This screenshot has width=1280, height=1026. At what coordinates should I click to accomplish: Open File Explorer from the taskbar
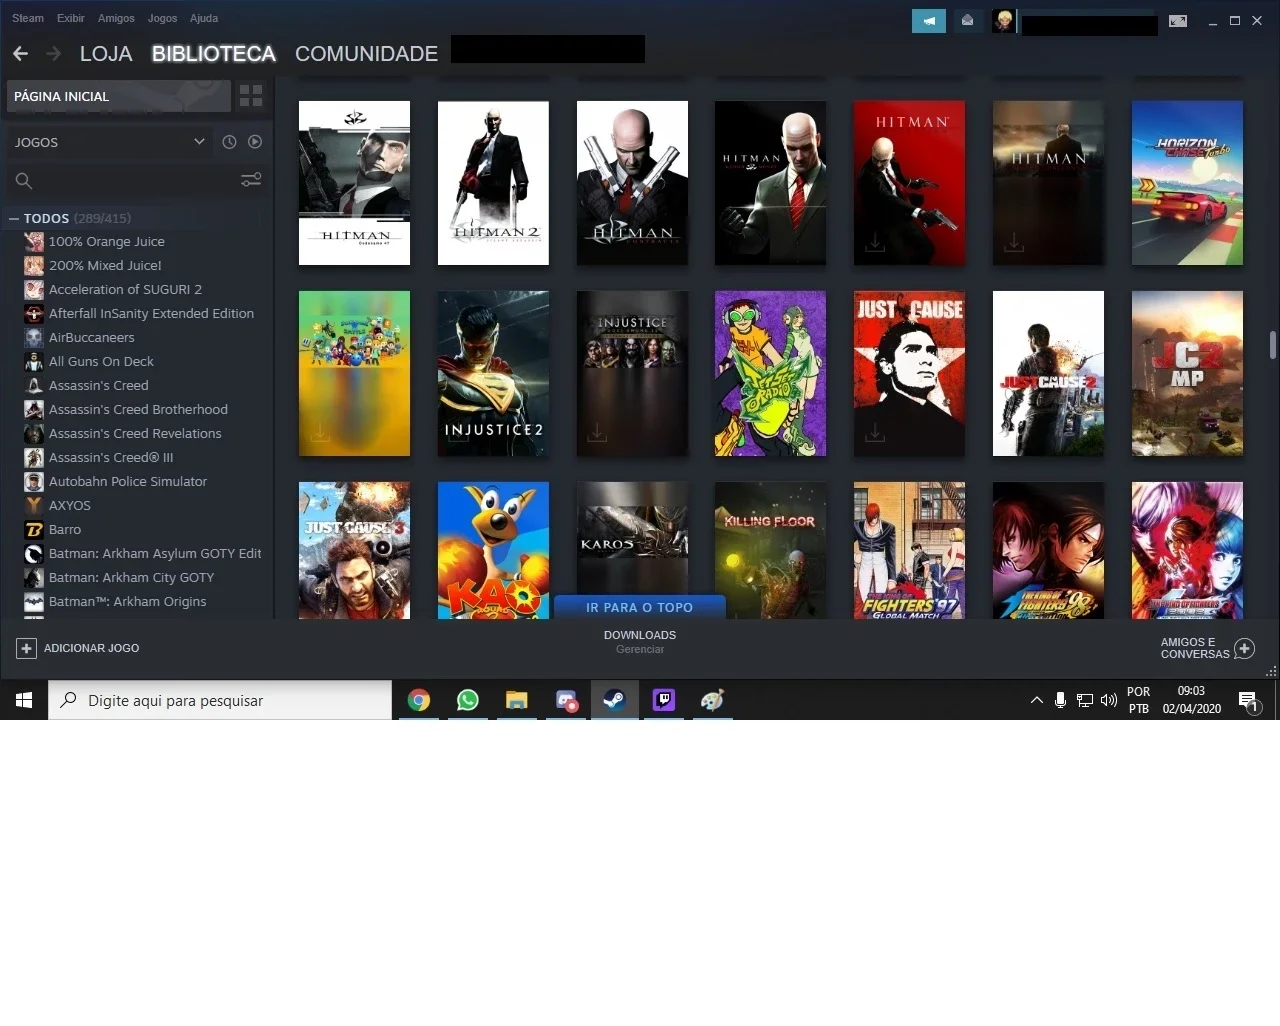(x=516, y=700)
